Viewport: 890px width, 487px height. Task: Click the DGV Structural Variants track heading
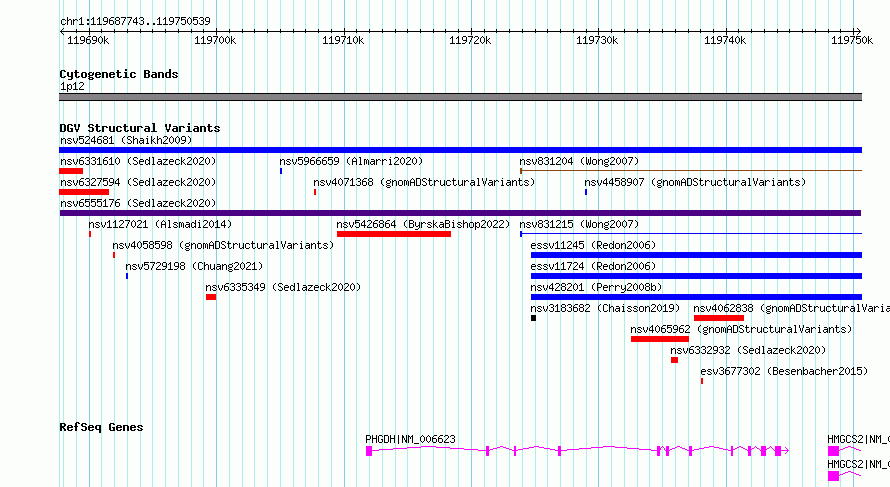[x=140, y=128]
